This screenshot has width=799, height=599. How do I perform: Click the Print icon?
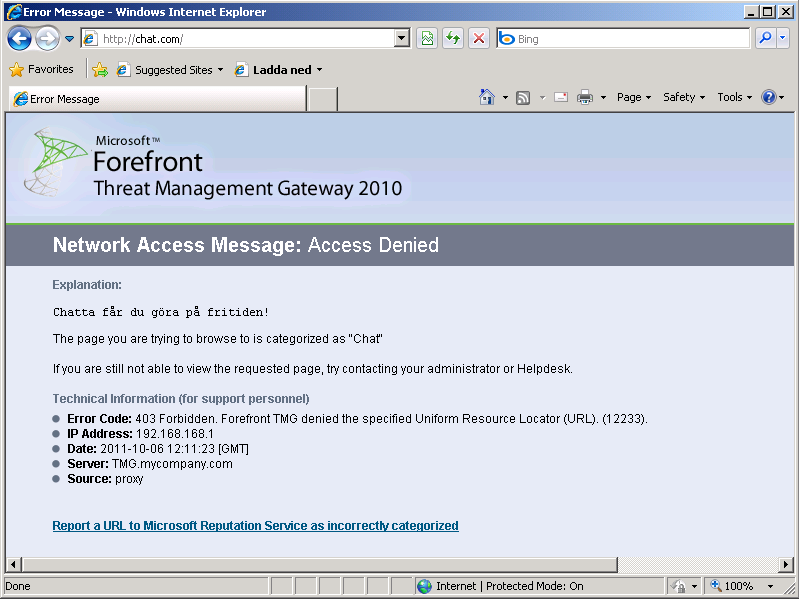click(x=585, y=97)
